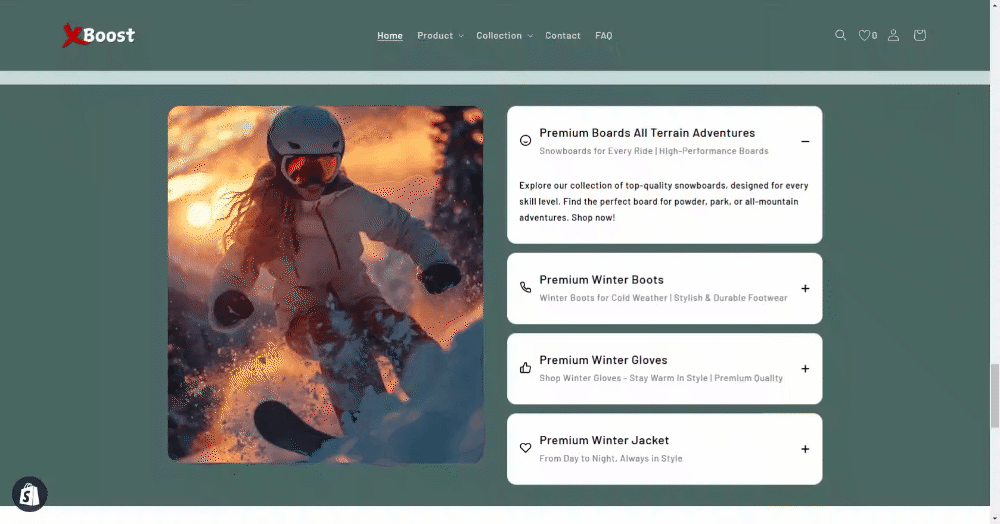The image size is (1000, 524).
Task: Open the Product dropdown menu
Action: 440,36
